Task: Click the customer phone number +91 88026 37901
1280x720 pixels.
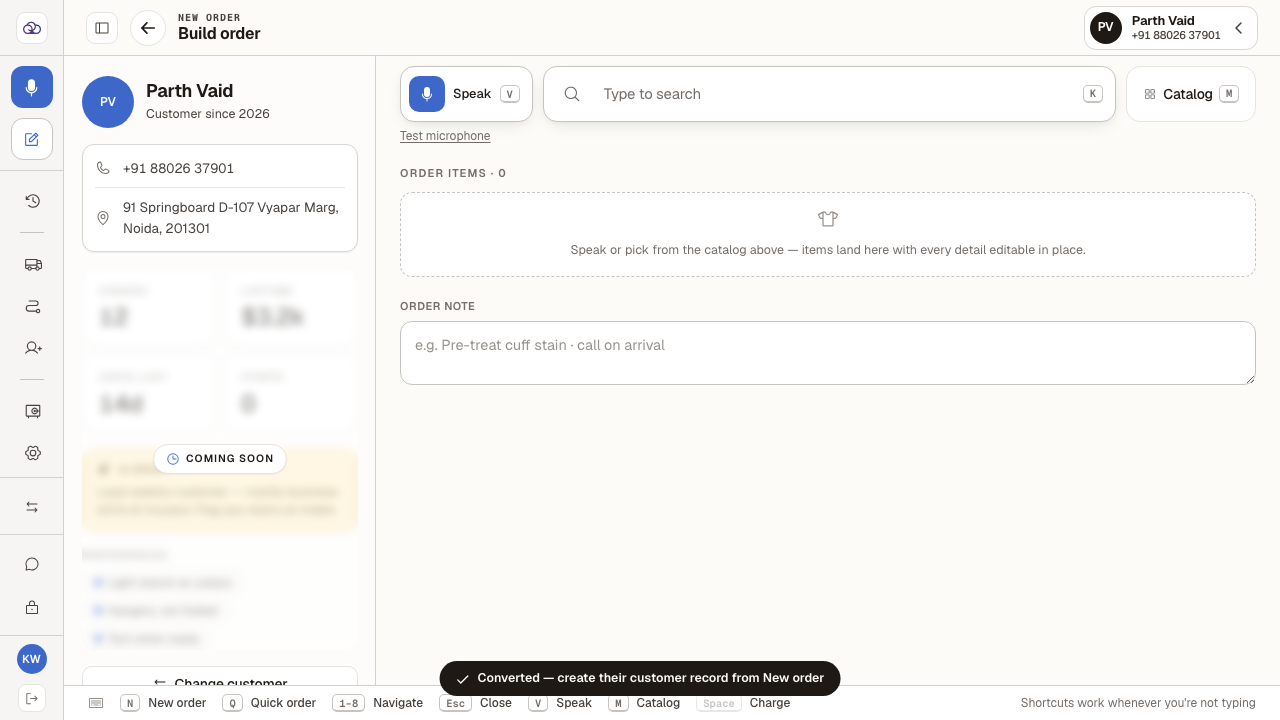Action: tap(178, 168)
